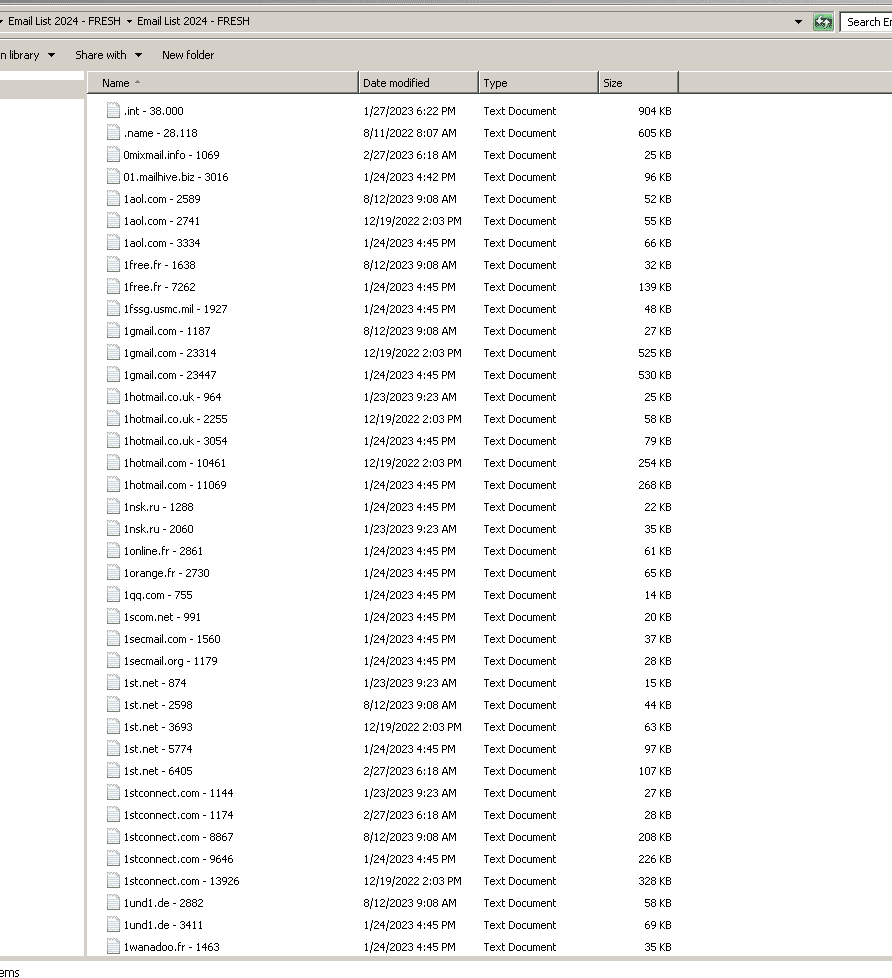Sort by the Size column header
The width and height of the screenshot is (892, 978).
[638, 83]
